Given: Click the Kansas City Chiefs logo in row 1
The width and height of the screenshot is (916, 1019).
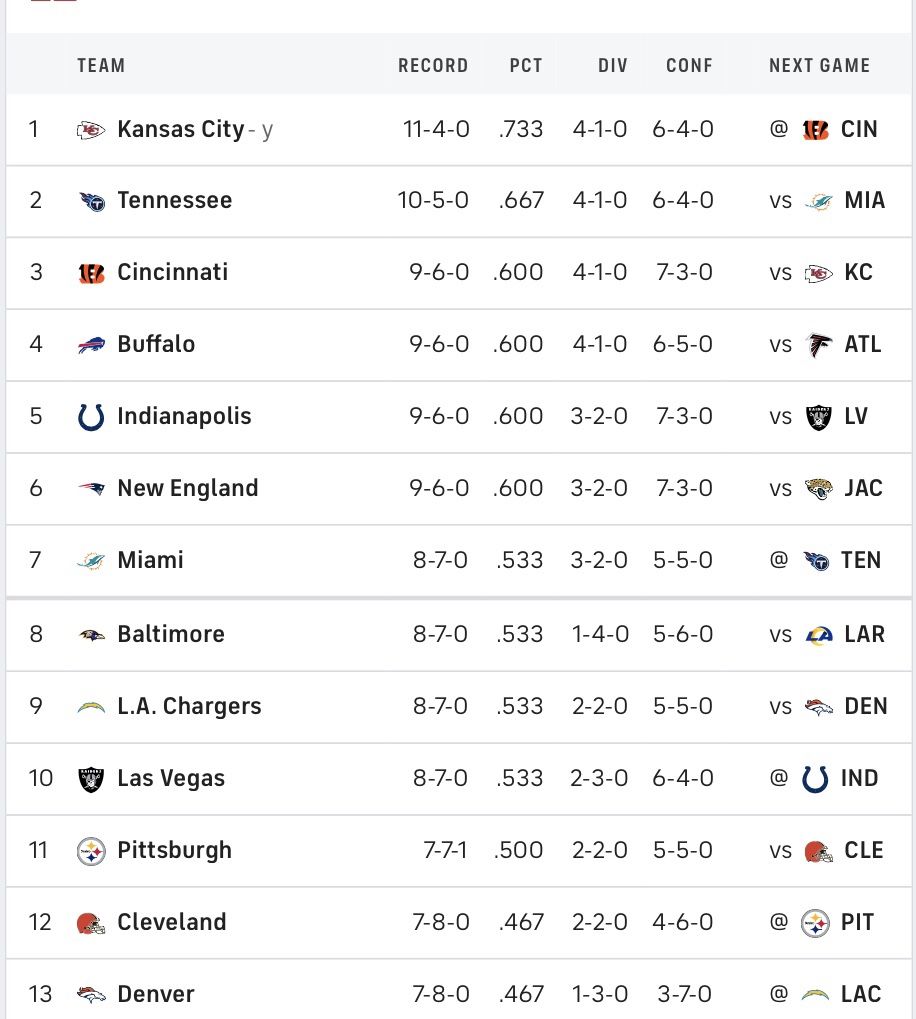Looking at the screenshot, I should coord(91,130).
